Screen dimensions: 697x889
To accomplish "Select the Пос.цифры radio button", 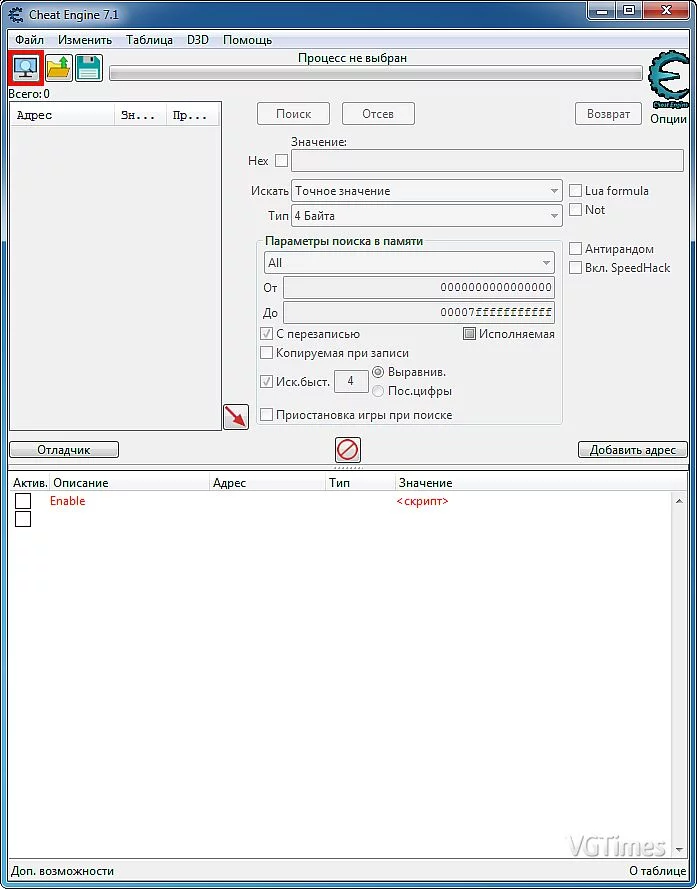I will click(x=378, y=391).
